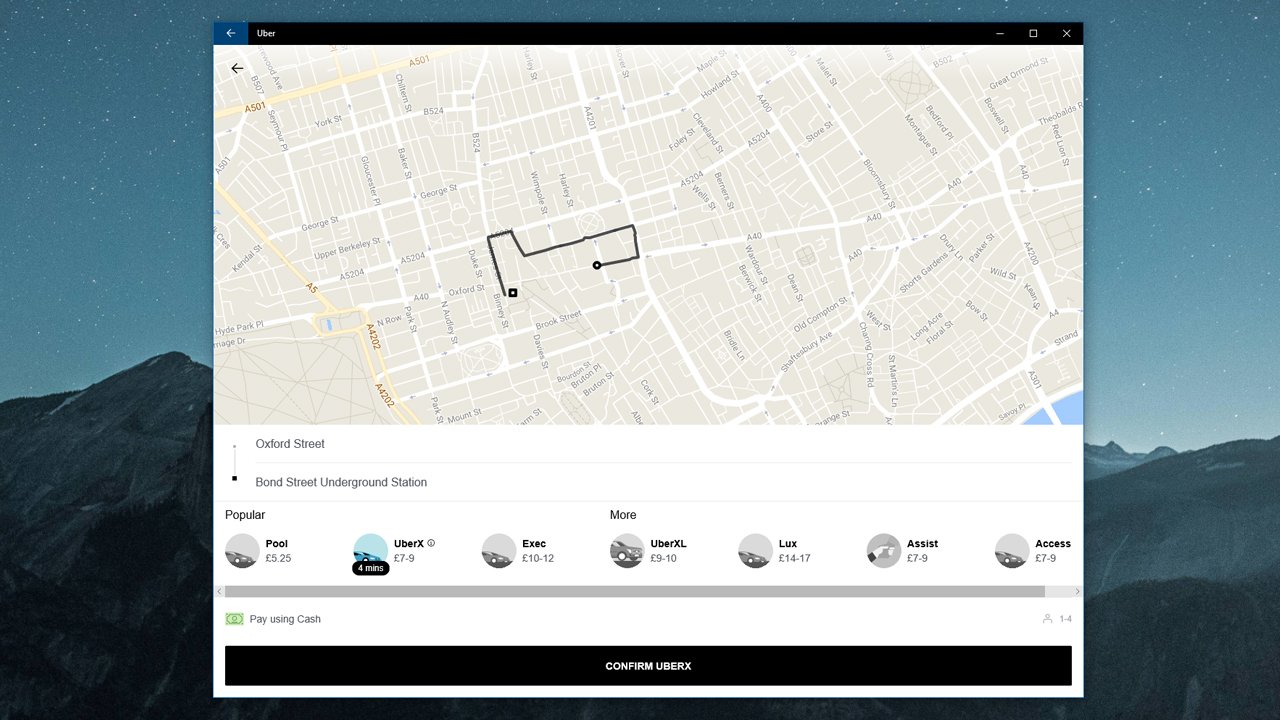Choose the Exec ride car icon

click(499, 551)
